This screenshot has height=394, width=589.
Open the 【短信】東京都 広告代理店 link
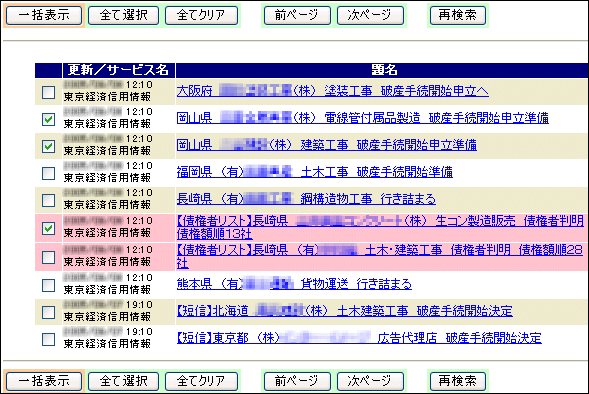coord(359,338)
